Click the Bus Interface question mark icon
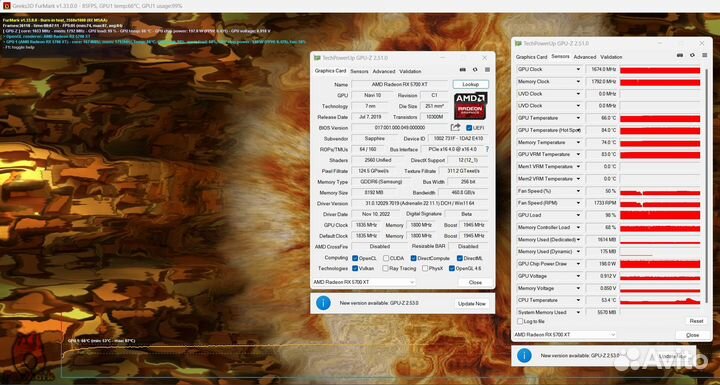 pos(487,149)
